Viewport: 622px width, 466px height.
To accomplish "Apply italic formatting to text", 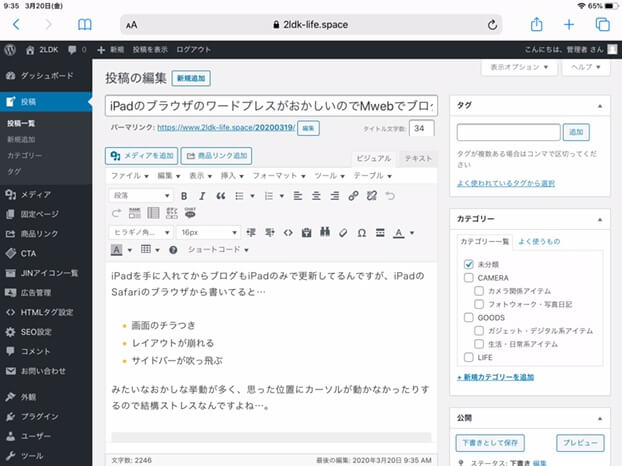I will tap(200, 196).
